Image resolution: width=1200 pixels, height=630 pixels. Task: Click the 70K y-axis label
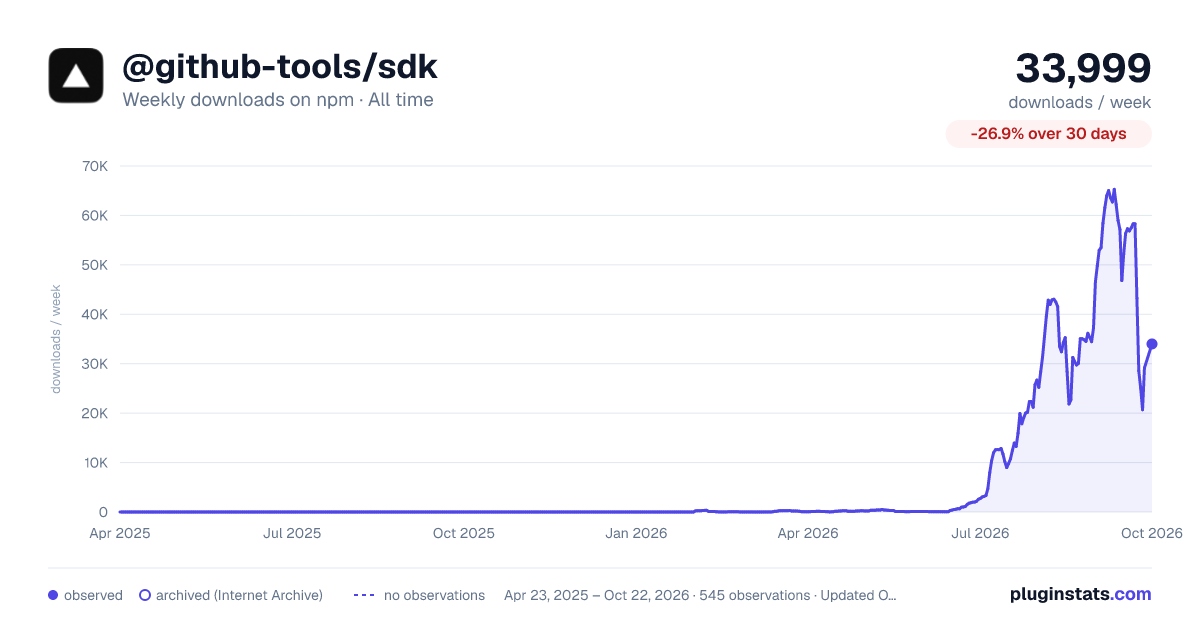(94, 166)
